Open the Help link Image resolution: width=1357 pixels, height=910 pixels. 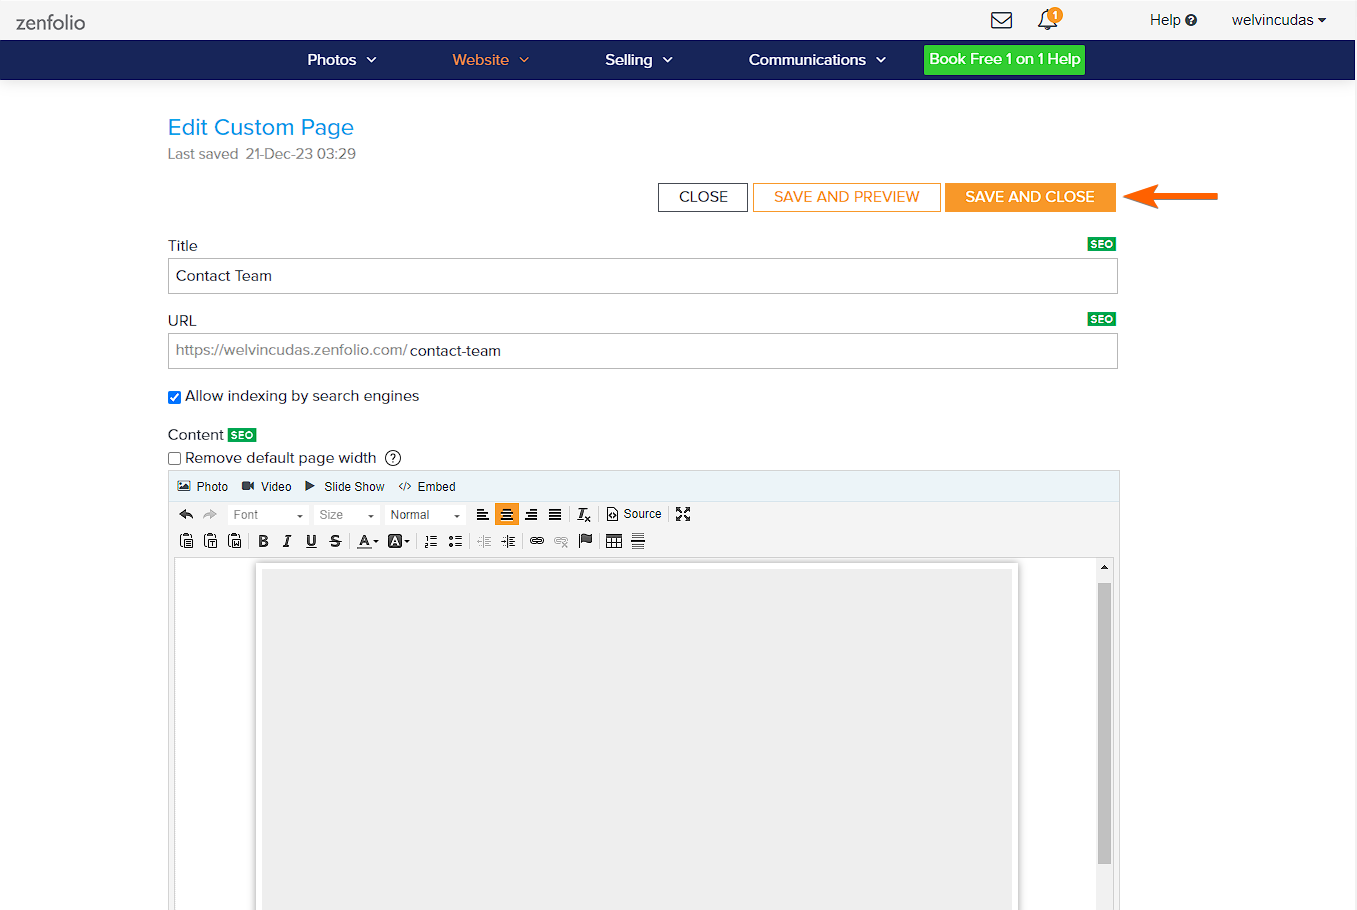coord(1173,20)
